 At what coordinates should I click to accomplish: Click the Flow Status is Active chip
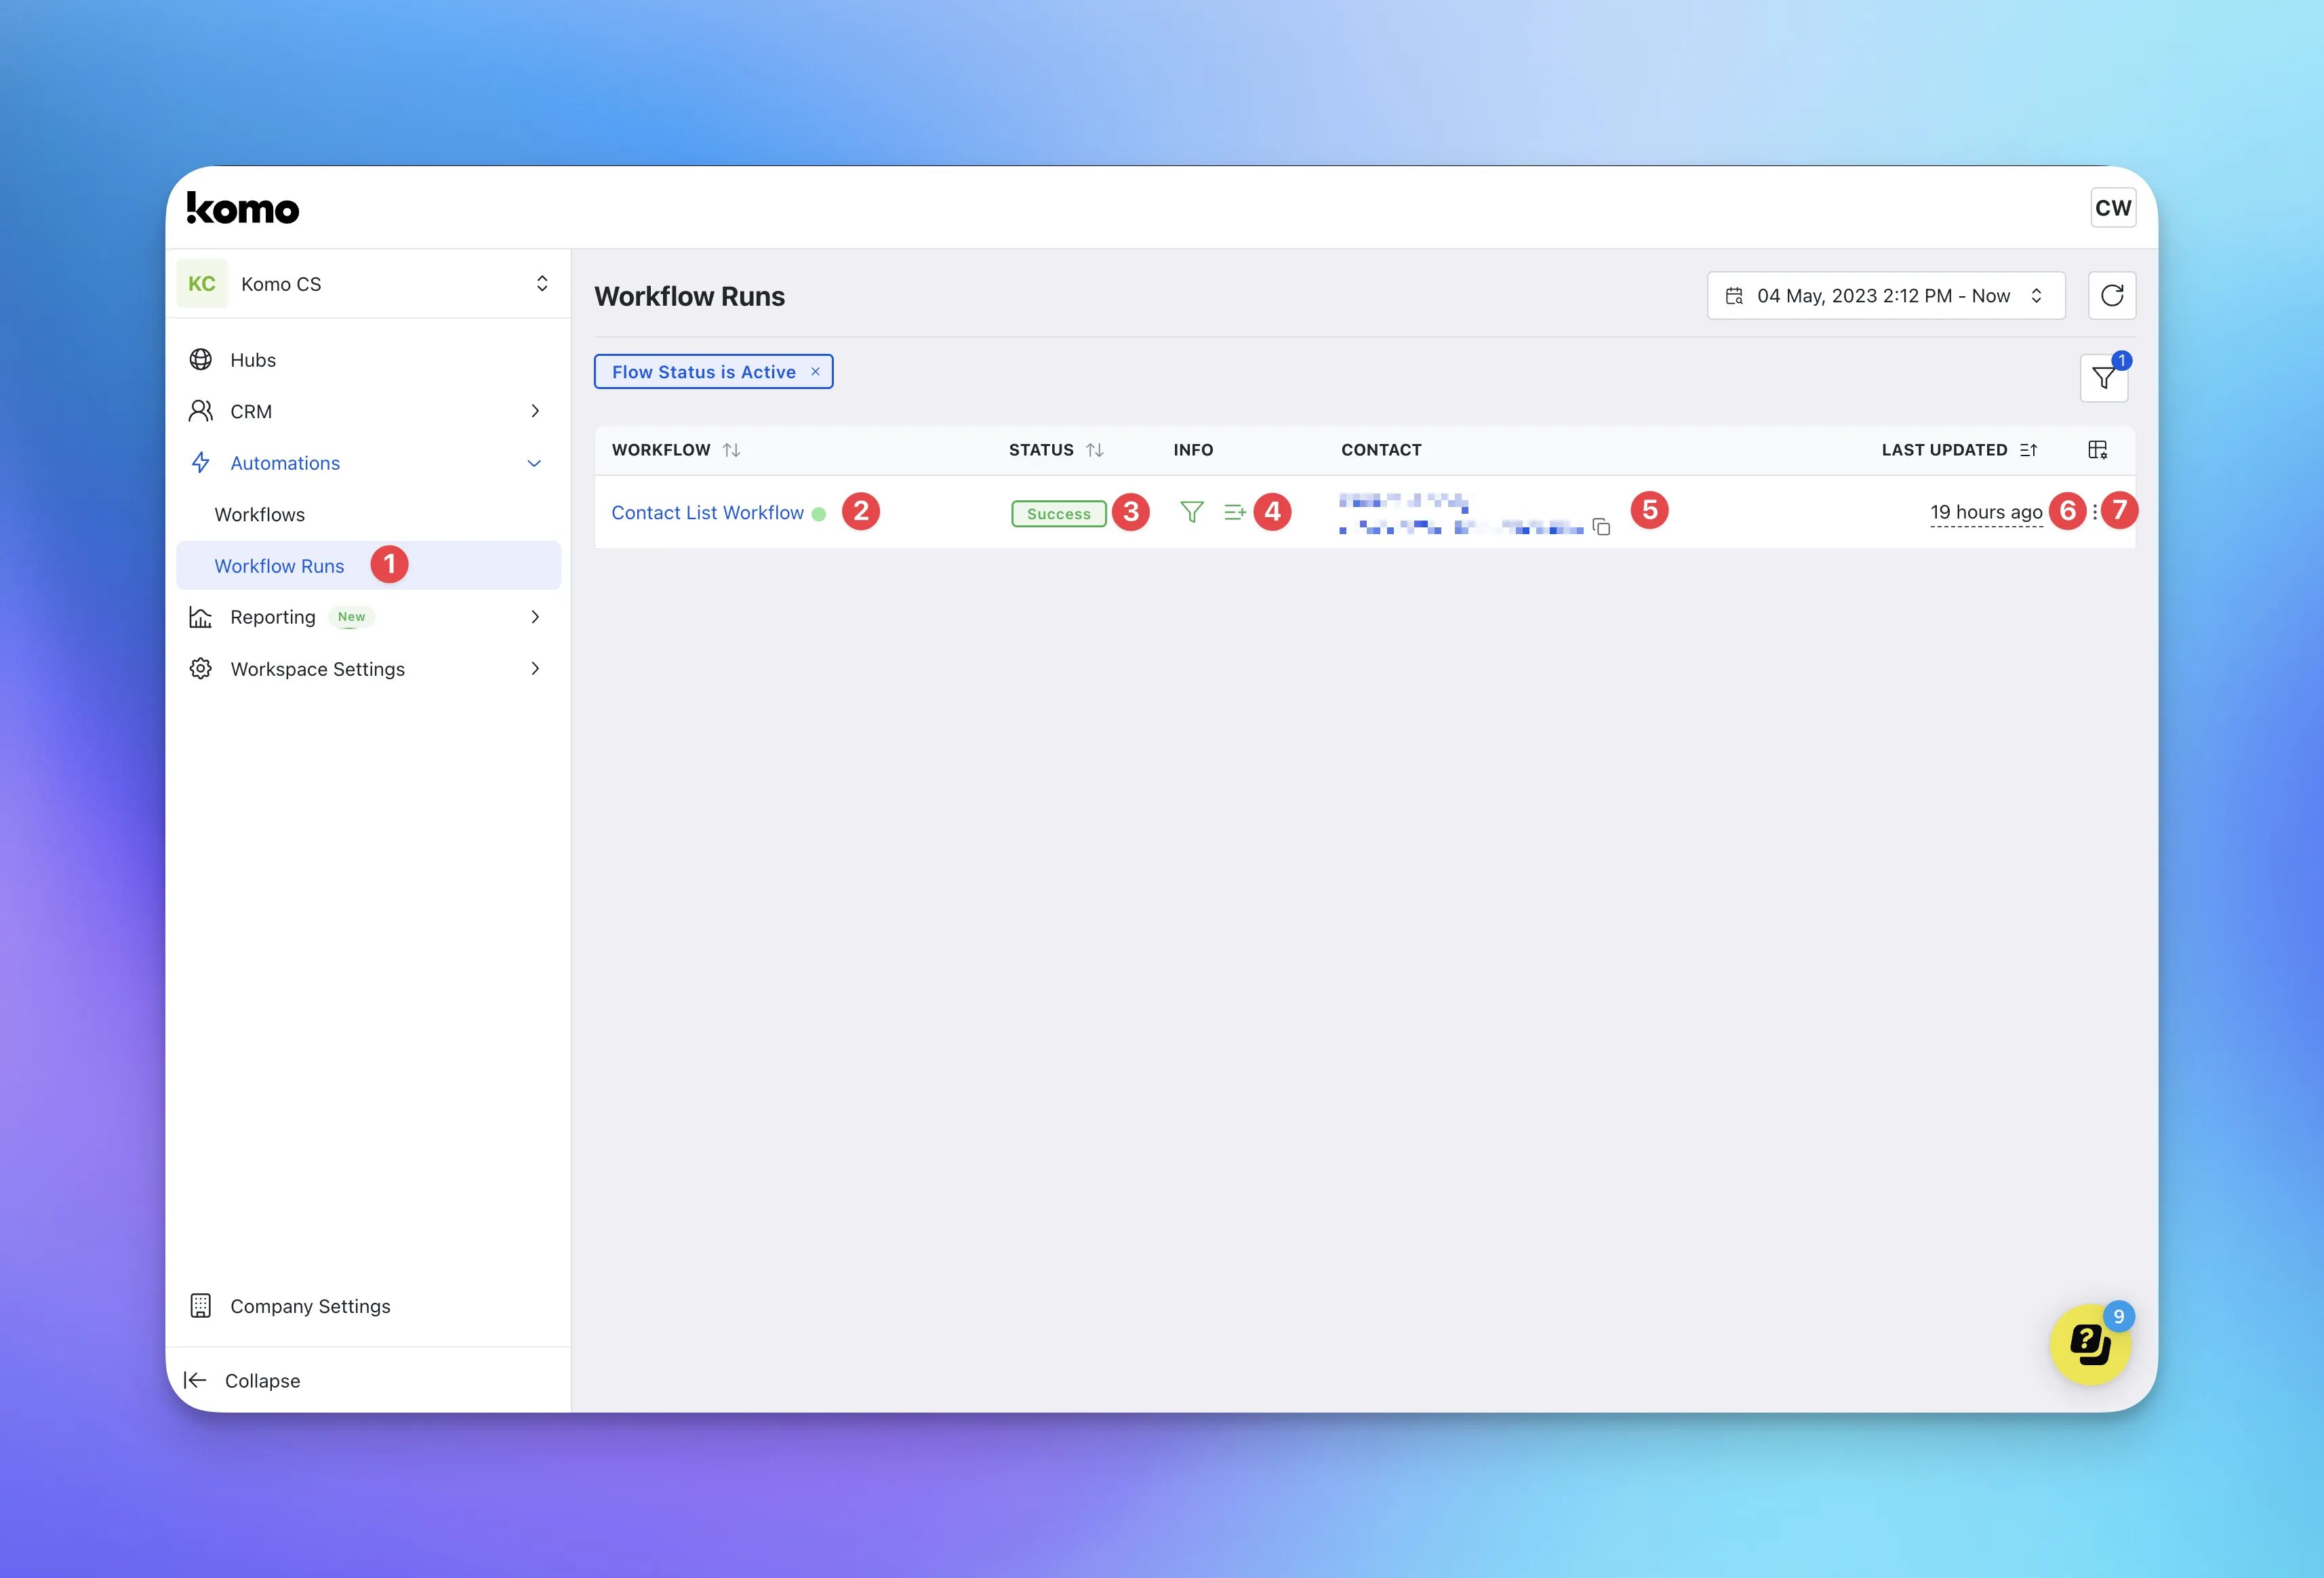point(713,372)
